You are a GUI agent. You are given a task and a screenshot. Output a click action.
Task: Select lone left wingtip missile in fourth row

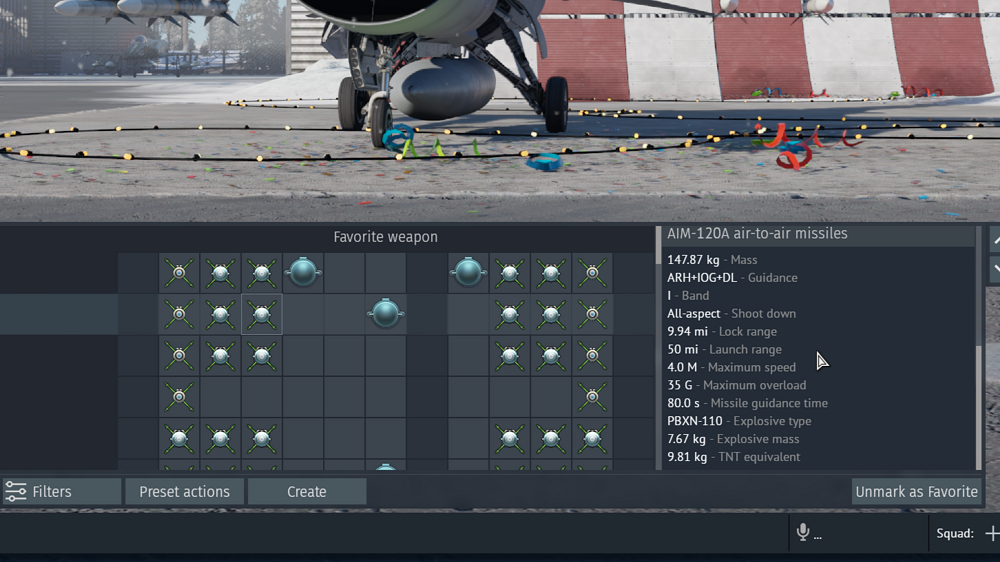[179, 397]
